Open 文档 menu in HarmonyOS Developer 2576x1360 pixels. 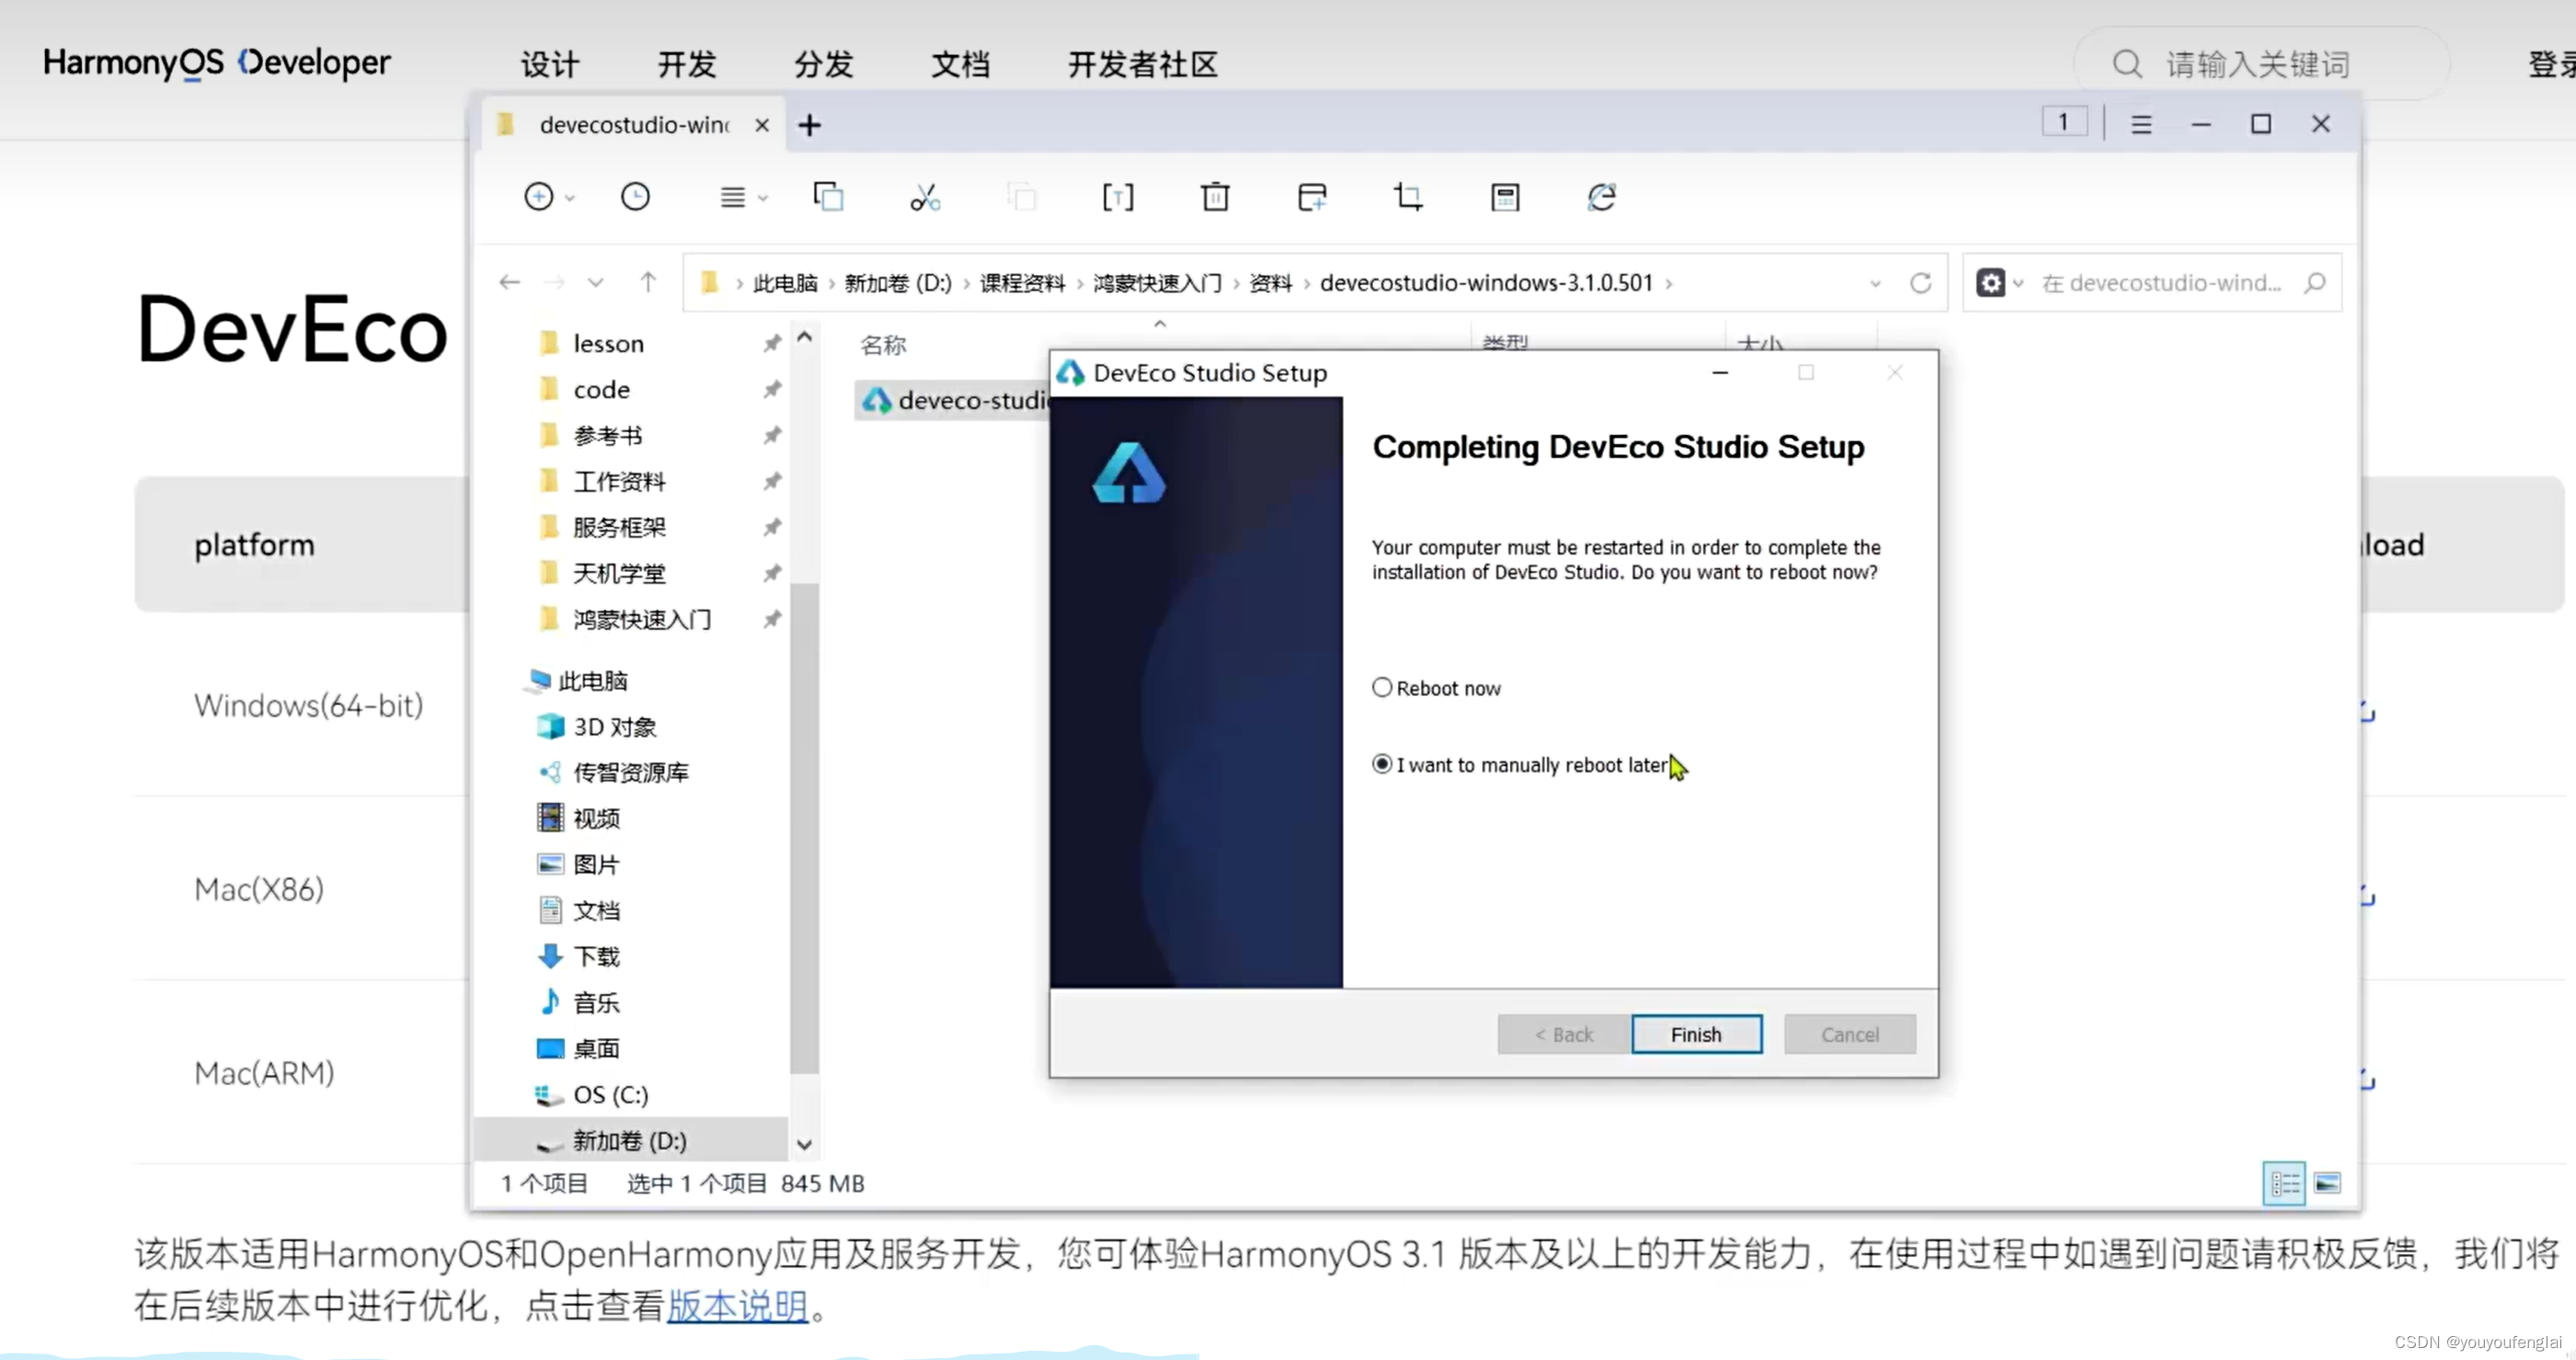tap(963, 63)
